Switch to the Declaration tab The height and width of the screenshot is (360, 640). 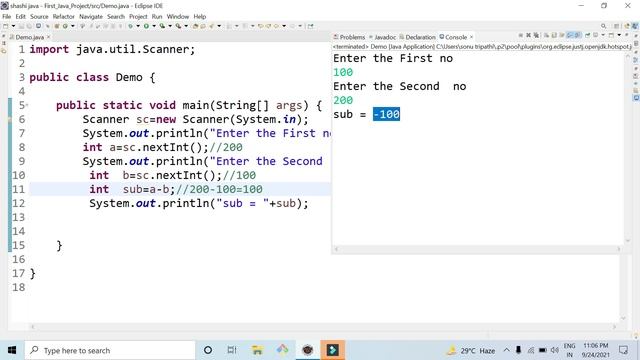[x=418, y=37]
